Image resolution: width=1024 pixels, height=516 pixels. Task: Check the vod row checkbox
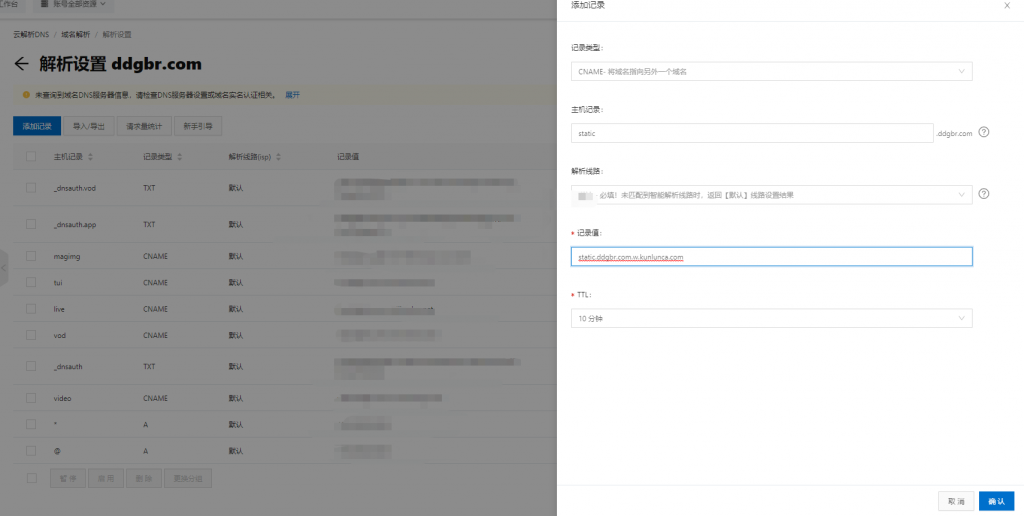tap(31, 335)
